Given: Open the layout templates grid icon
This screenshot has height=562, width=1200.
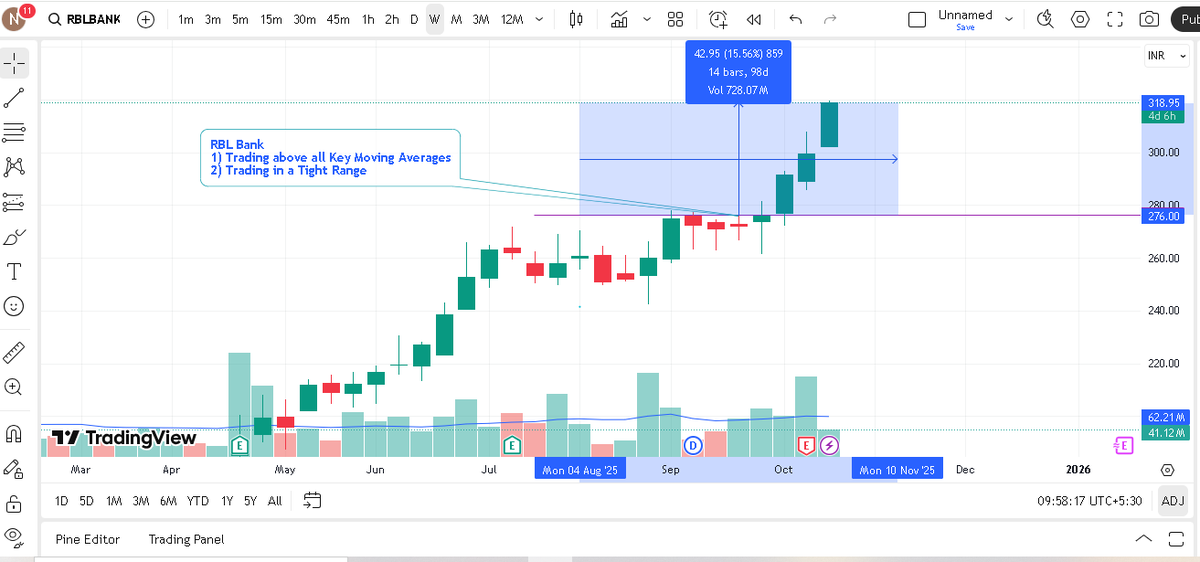Looking at the screenshot, I should coord(675,19).
